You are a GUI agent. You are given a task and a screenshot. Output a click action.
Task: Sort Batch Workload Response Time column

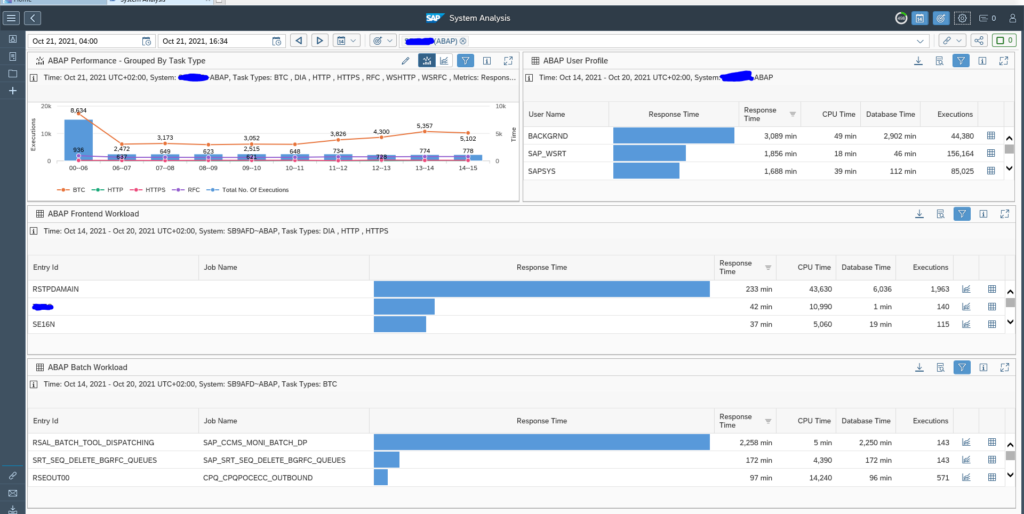tap(768, 421)
